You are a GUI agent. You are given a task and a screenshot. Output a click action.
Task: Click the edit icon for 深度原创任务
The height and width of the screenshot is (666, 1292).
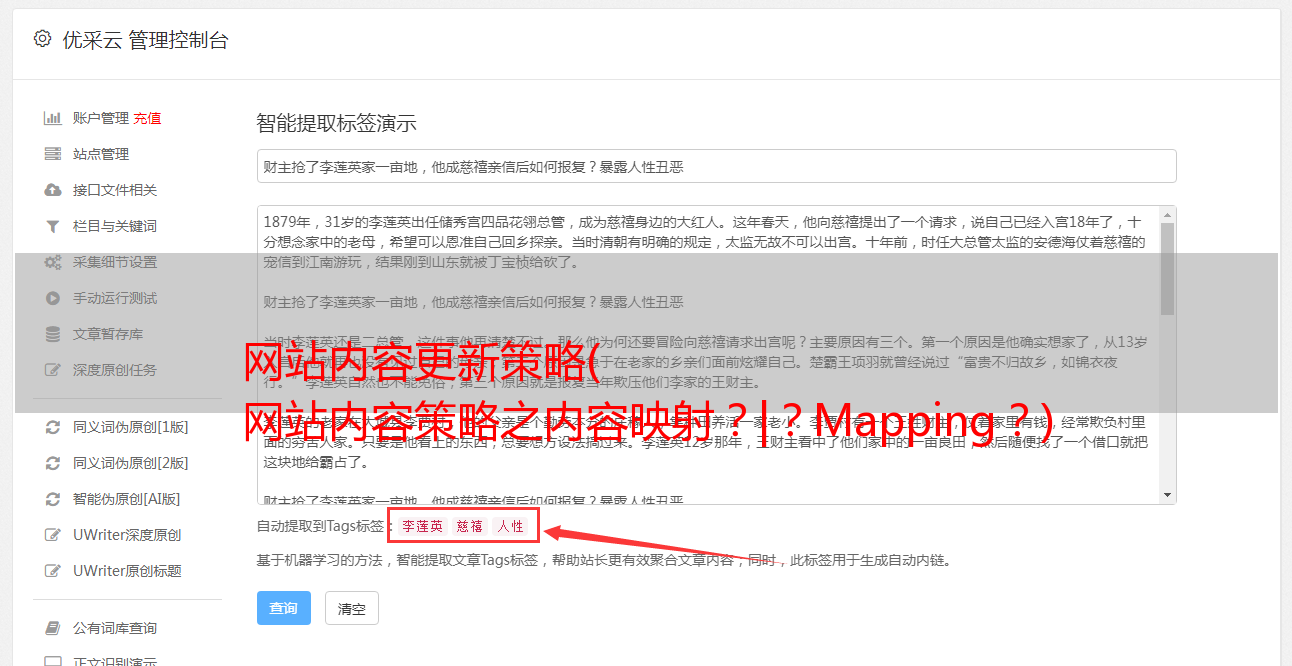tap(53, 370)
